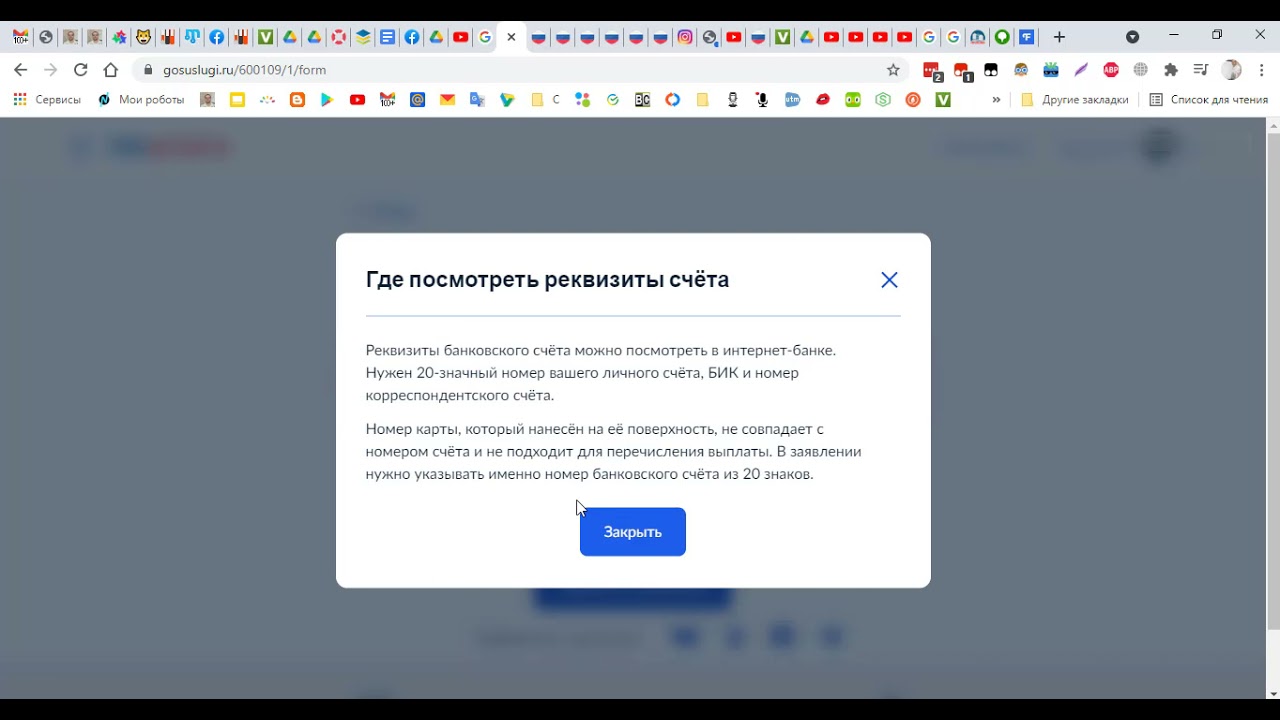The width and height of the screenshot is (1280, 720).
Task: Open the red extension with badge 1
Action: pos(962,71)
